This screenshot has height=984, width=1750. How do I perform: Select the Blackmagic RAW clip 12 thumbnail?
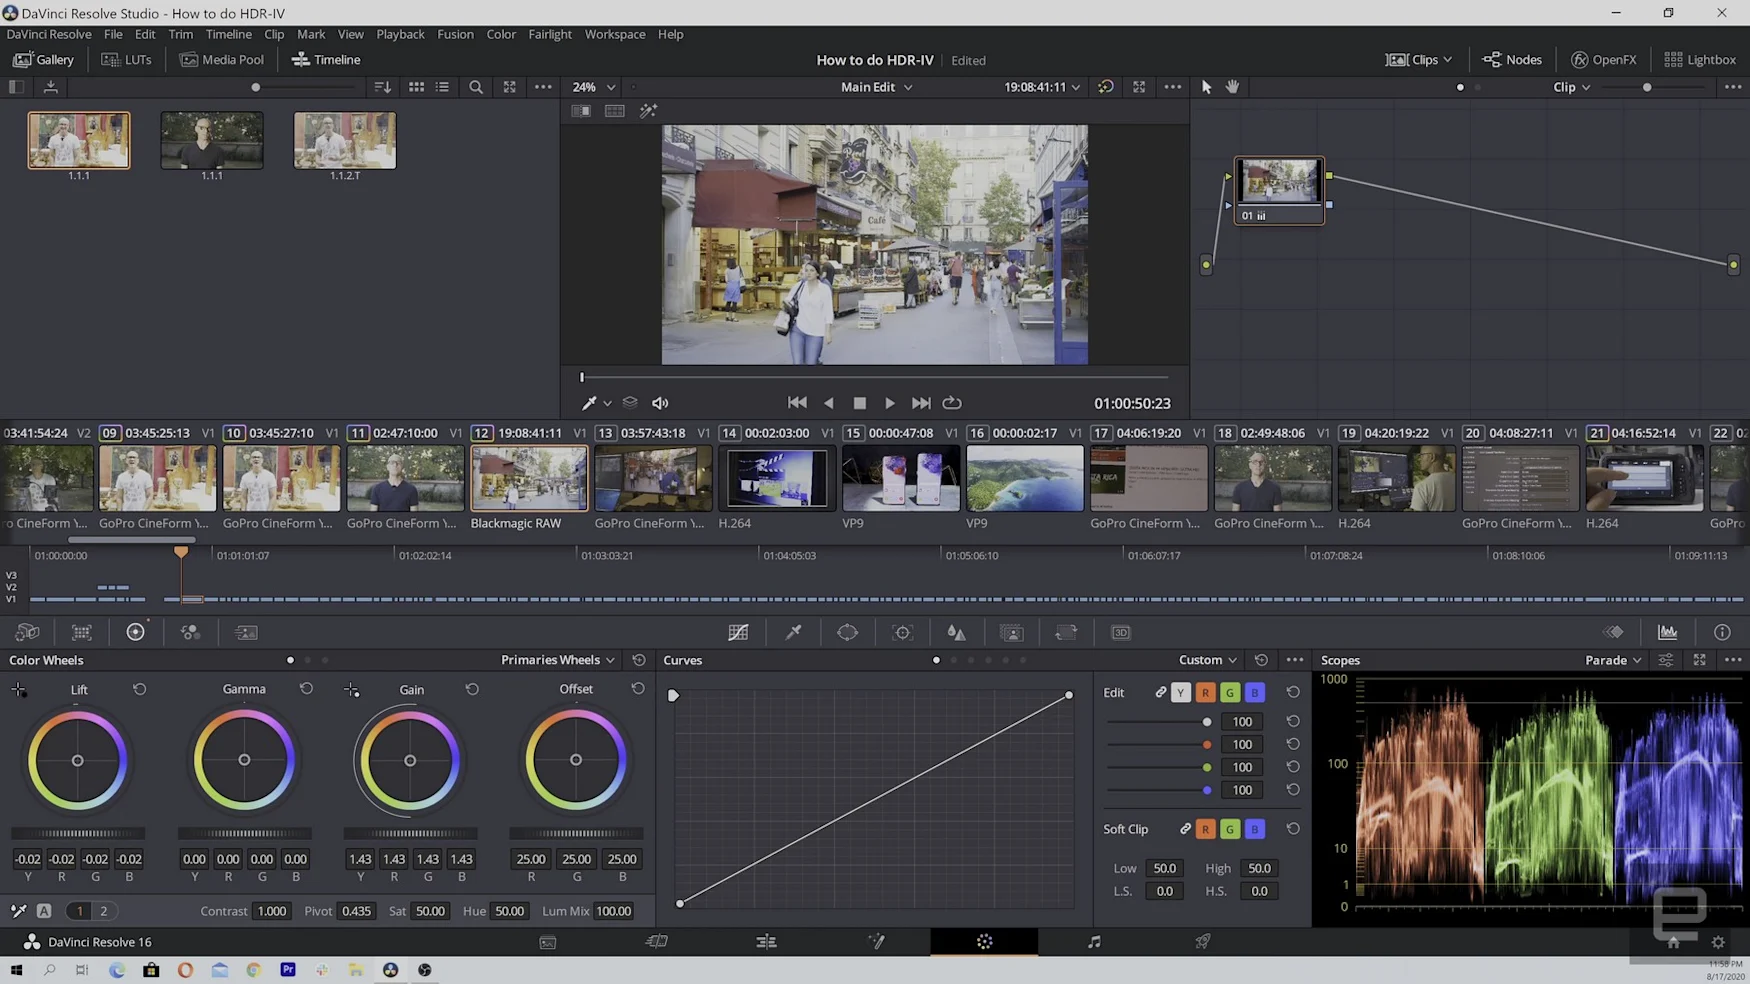coord(529,478)
